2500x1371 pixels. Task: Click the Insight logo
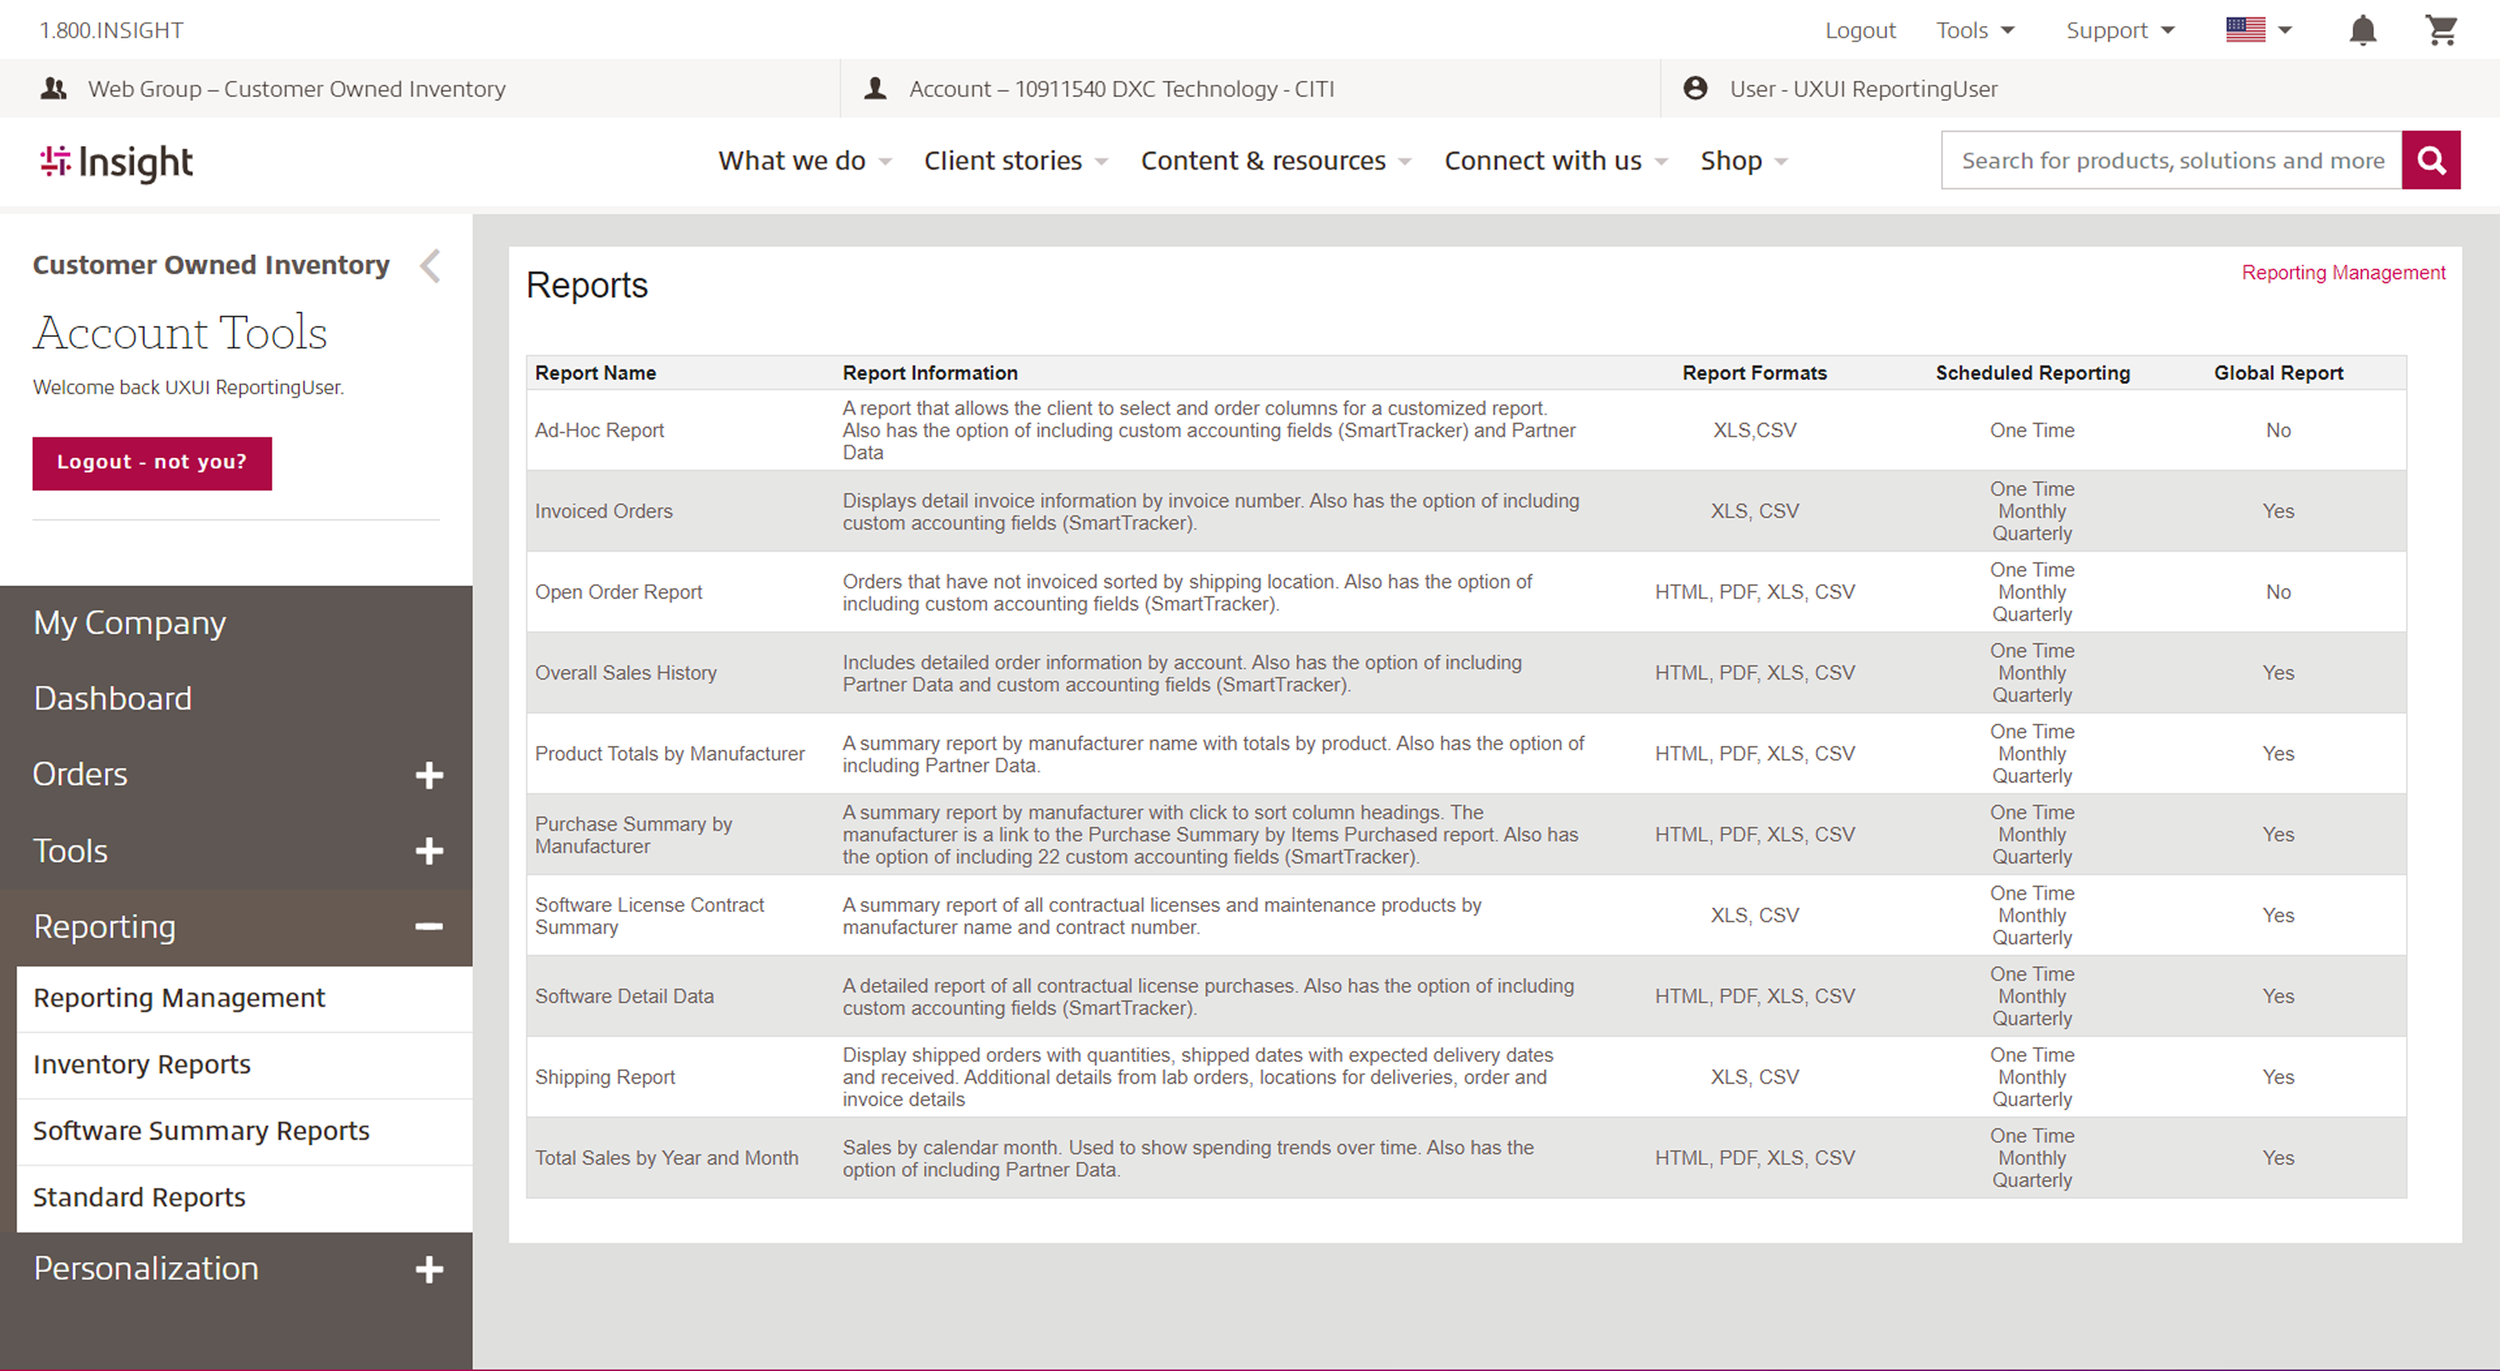click(117, 162)
